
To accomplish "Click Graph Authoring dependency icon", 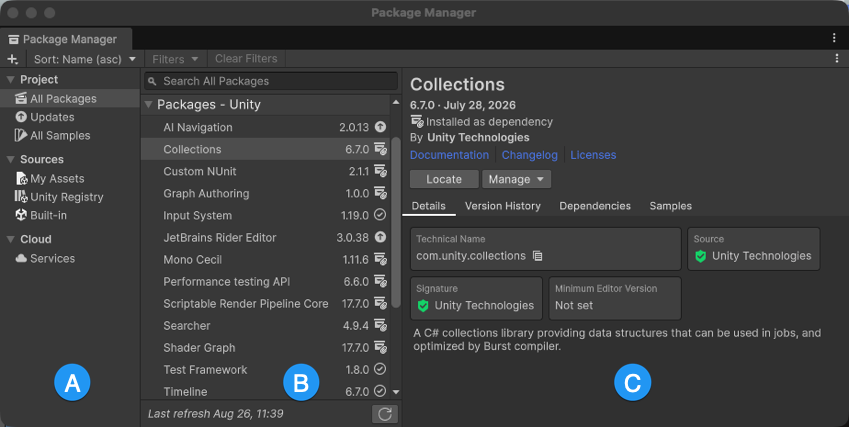I will coord(381,193).
